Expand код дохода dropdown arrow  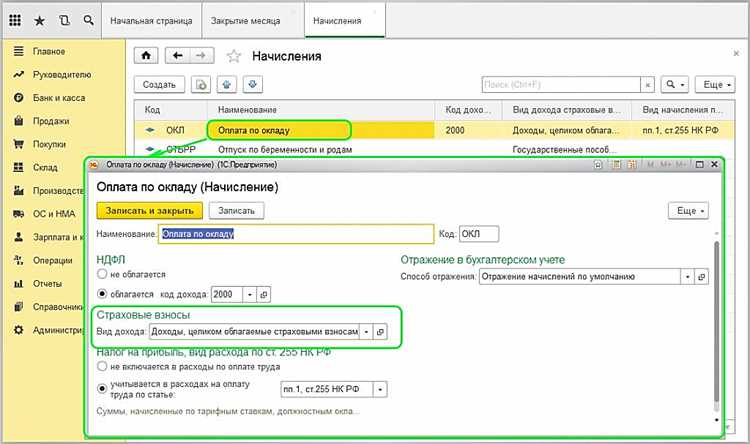tap(250, 295)
